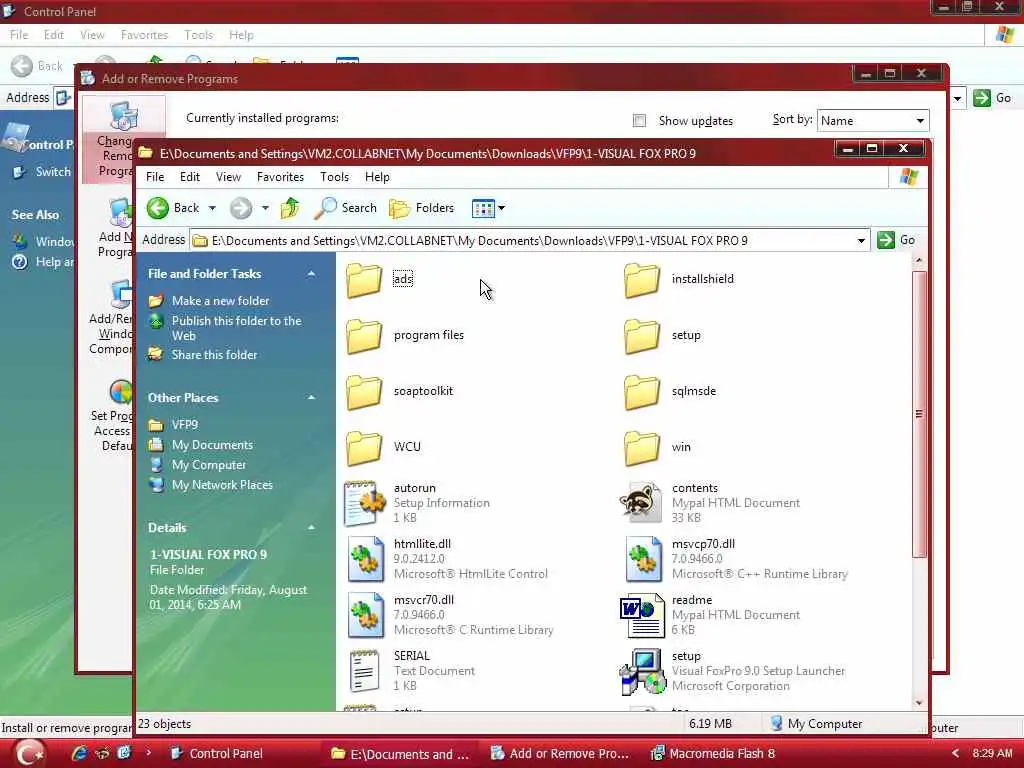1024x768 pixels.
Task: Select the readme HTML document icon
Action: click(642, 615)
